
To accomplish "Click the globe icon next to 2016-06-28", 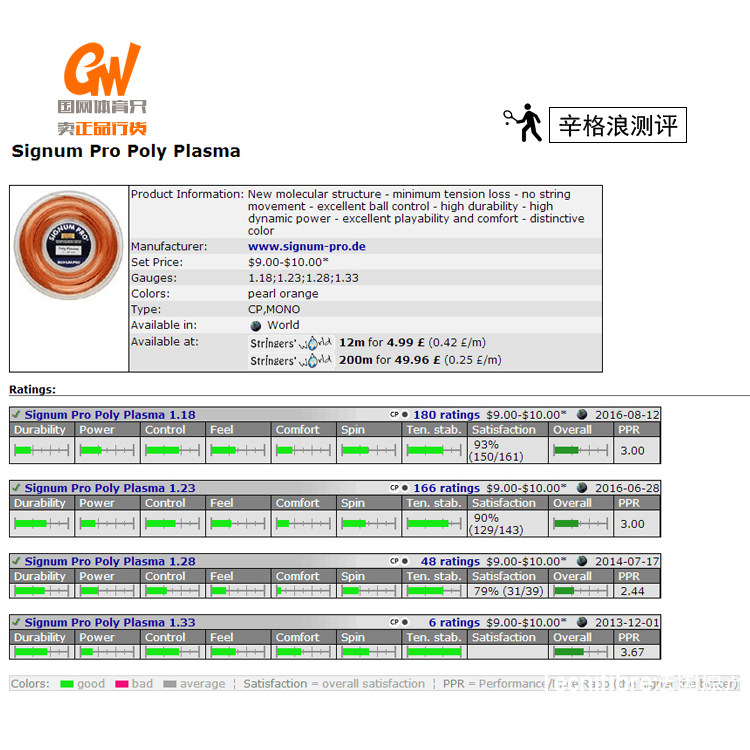I will click(x=582, y=487).
